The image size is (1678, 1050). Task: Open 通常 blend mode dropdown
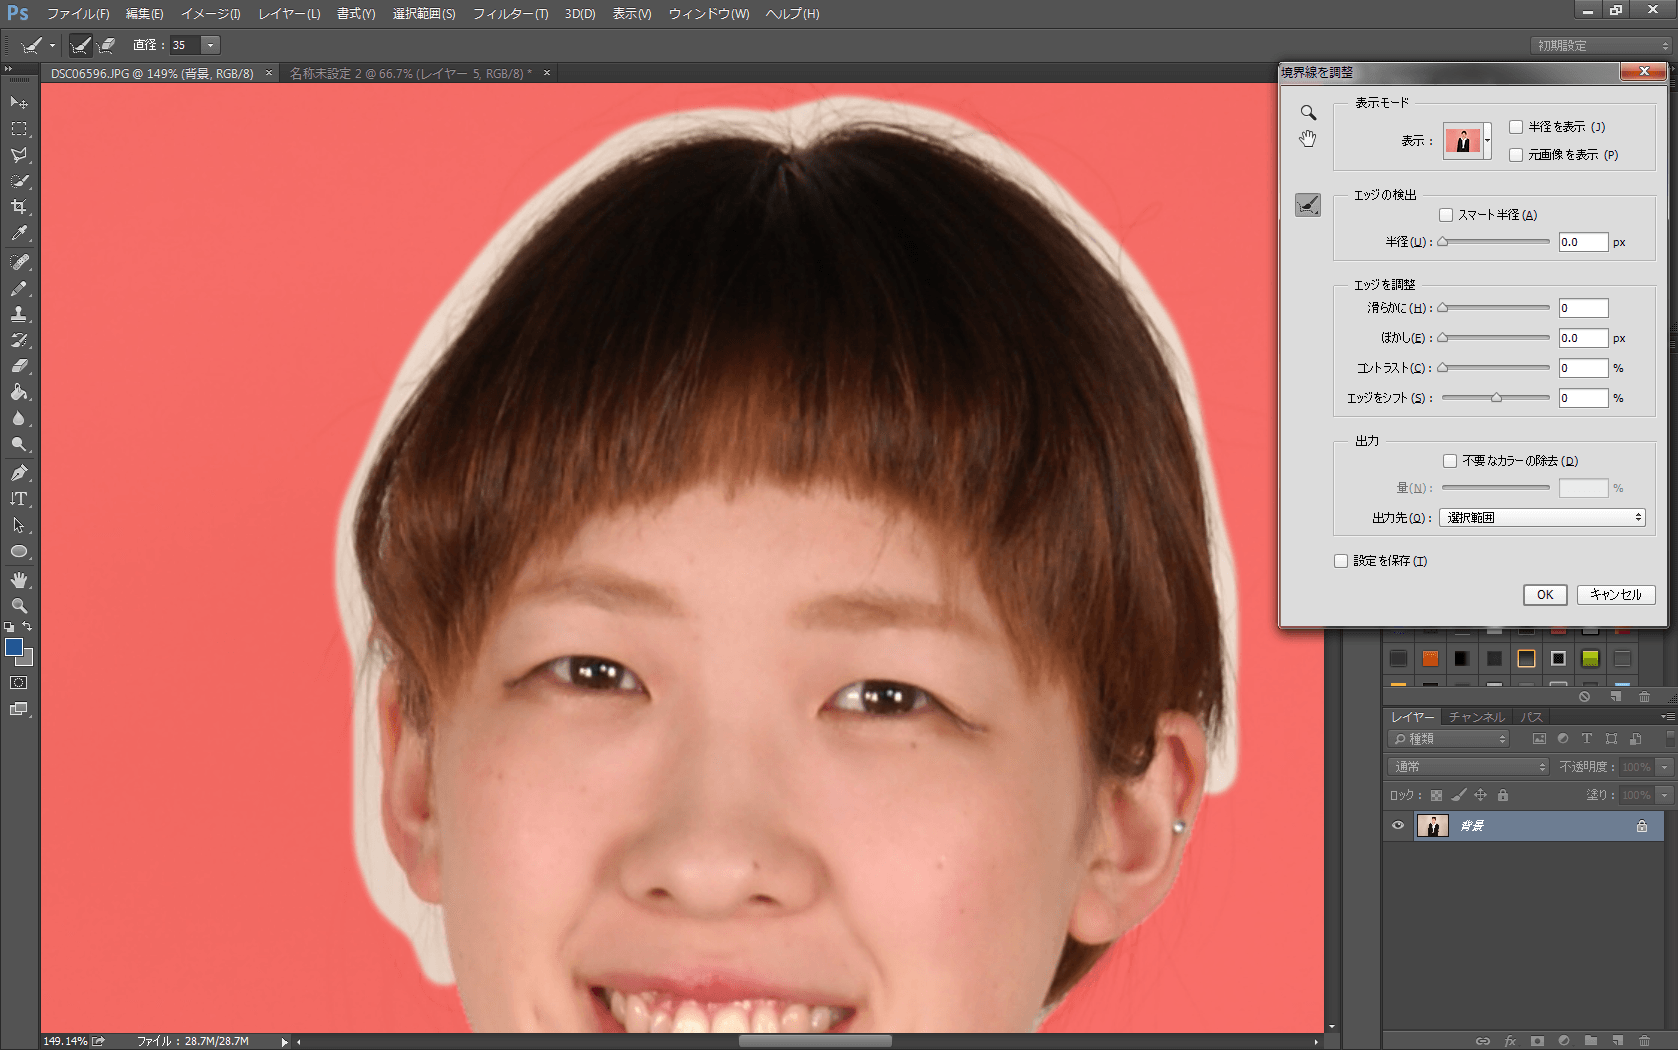point(1468,767)
